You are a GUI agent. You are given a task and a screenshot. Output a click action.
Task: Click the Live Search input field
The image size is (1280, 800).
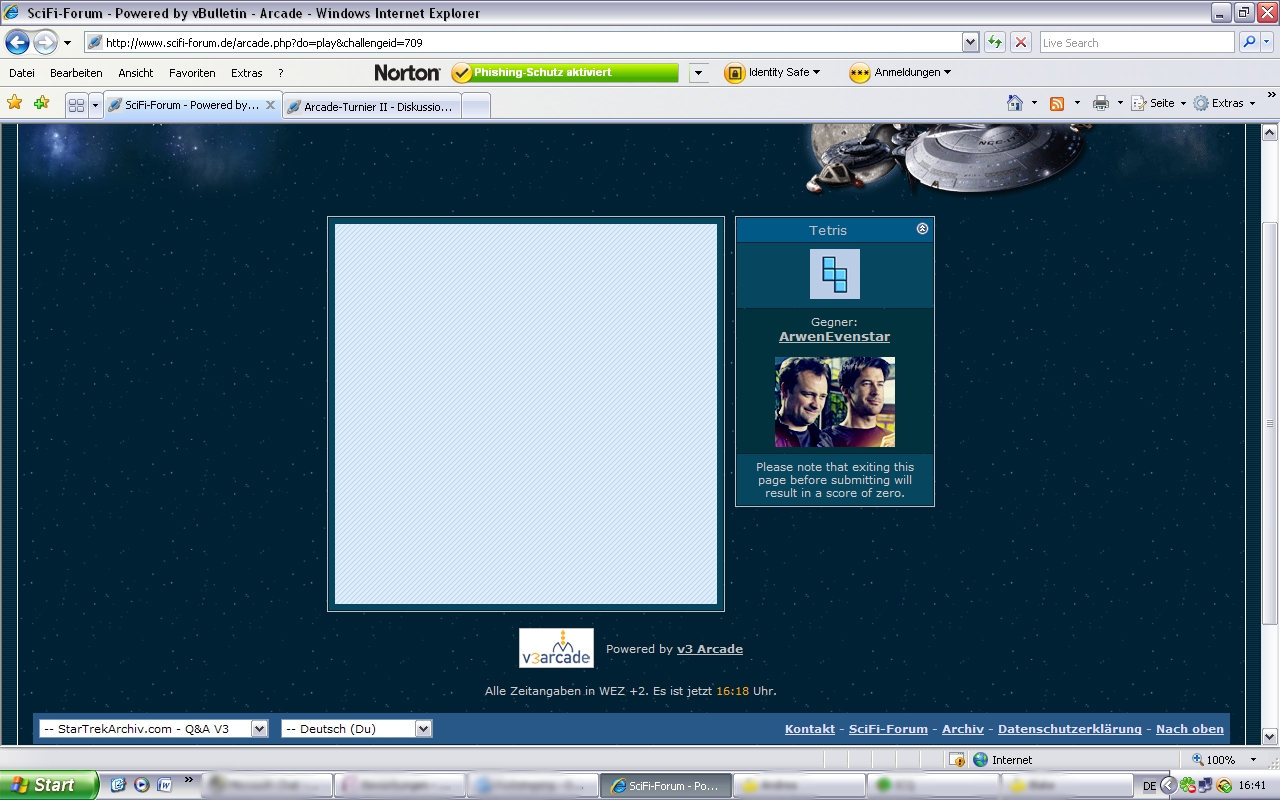click(x=1135, y=43)
